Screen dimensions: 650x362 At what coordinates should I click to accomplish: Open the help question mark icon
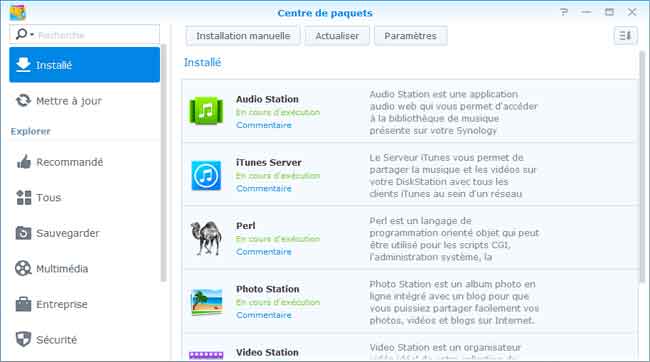point(564,12)
